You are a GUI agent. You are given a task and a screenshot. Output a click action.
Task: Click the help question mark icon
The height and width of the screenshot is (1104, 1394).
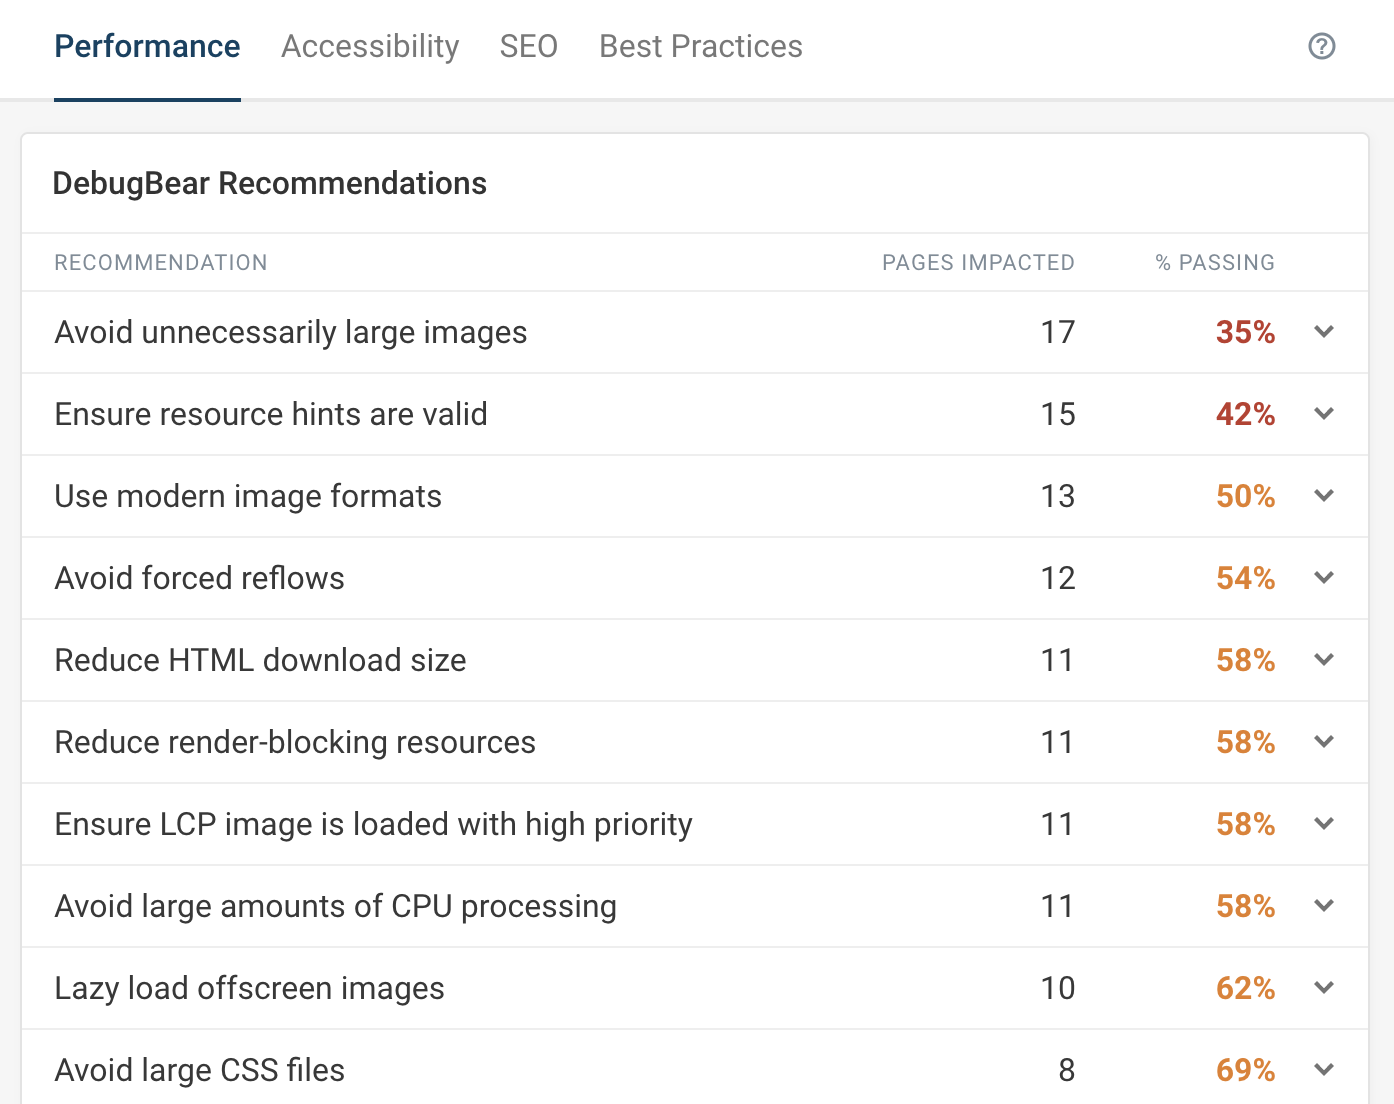(x=1322, y=46)
